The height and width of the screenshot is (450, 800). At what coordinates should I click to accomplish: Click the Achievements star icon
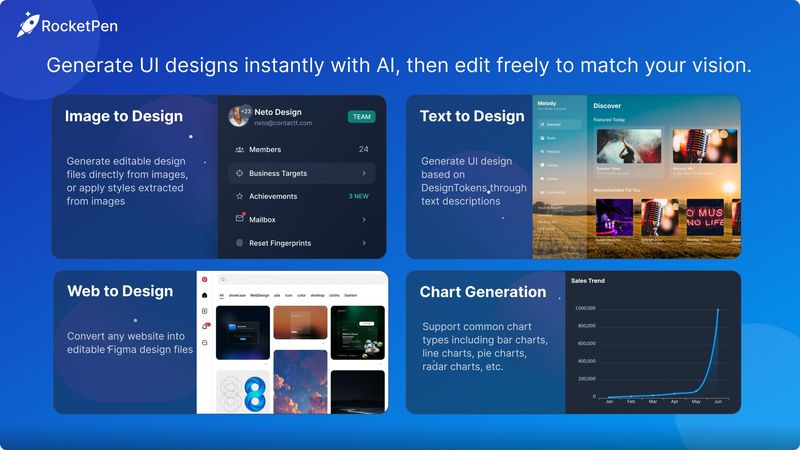(x=239, y=196)
